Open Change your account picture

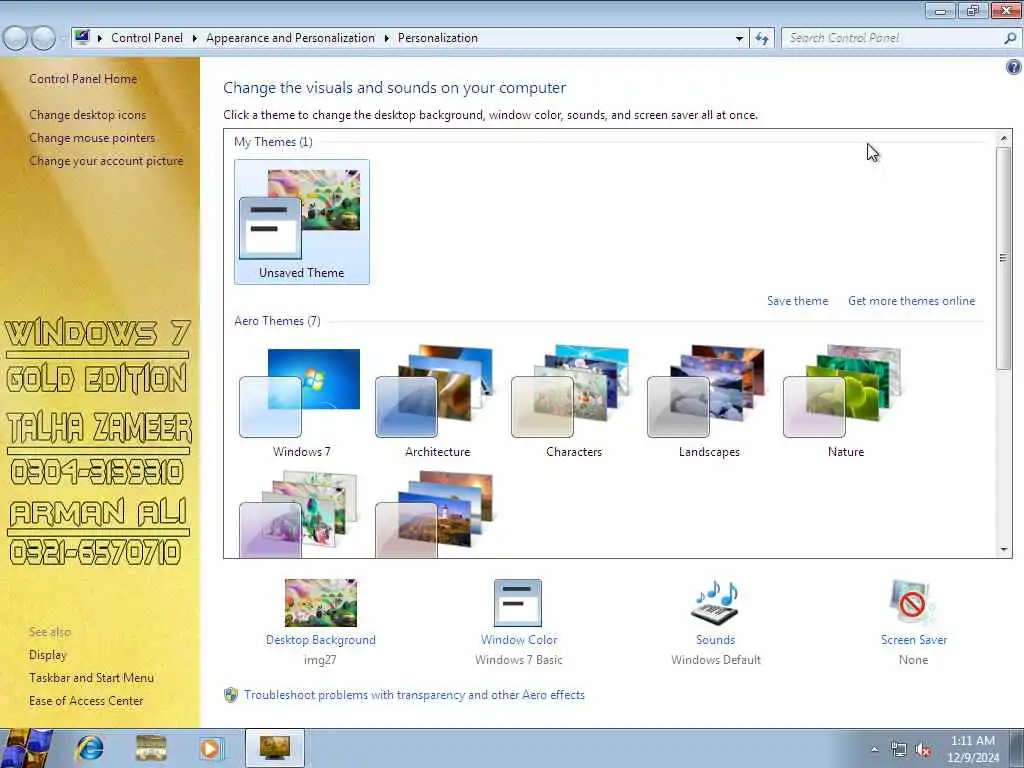(x=106, y=161)
